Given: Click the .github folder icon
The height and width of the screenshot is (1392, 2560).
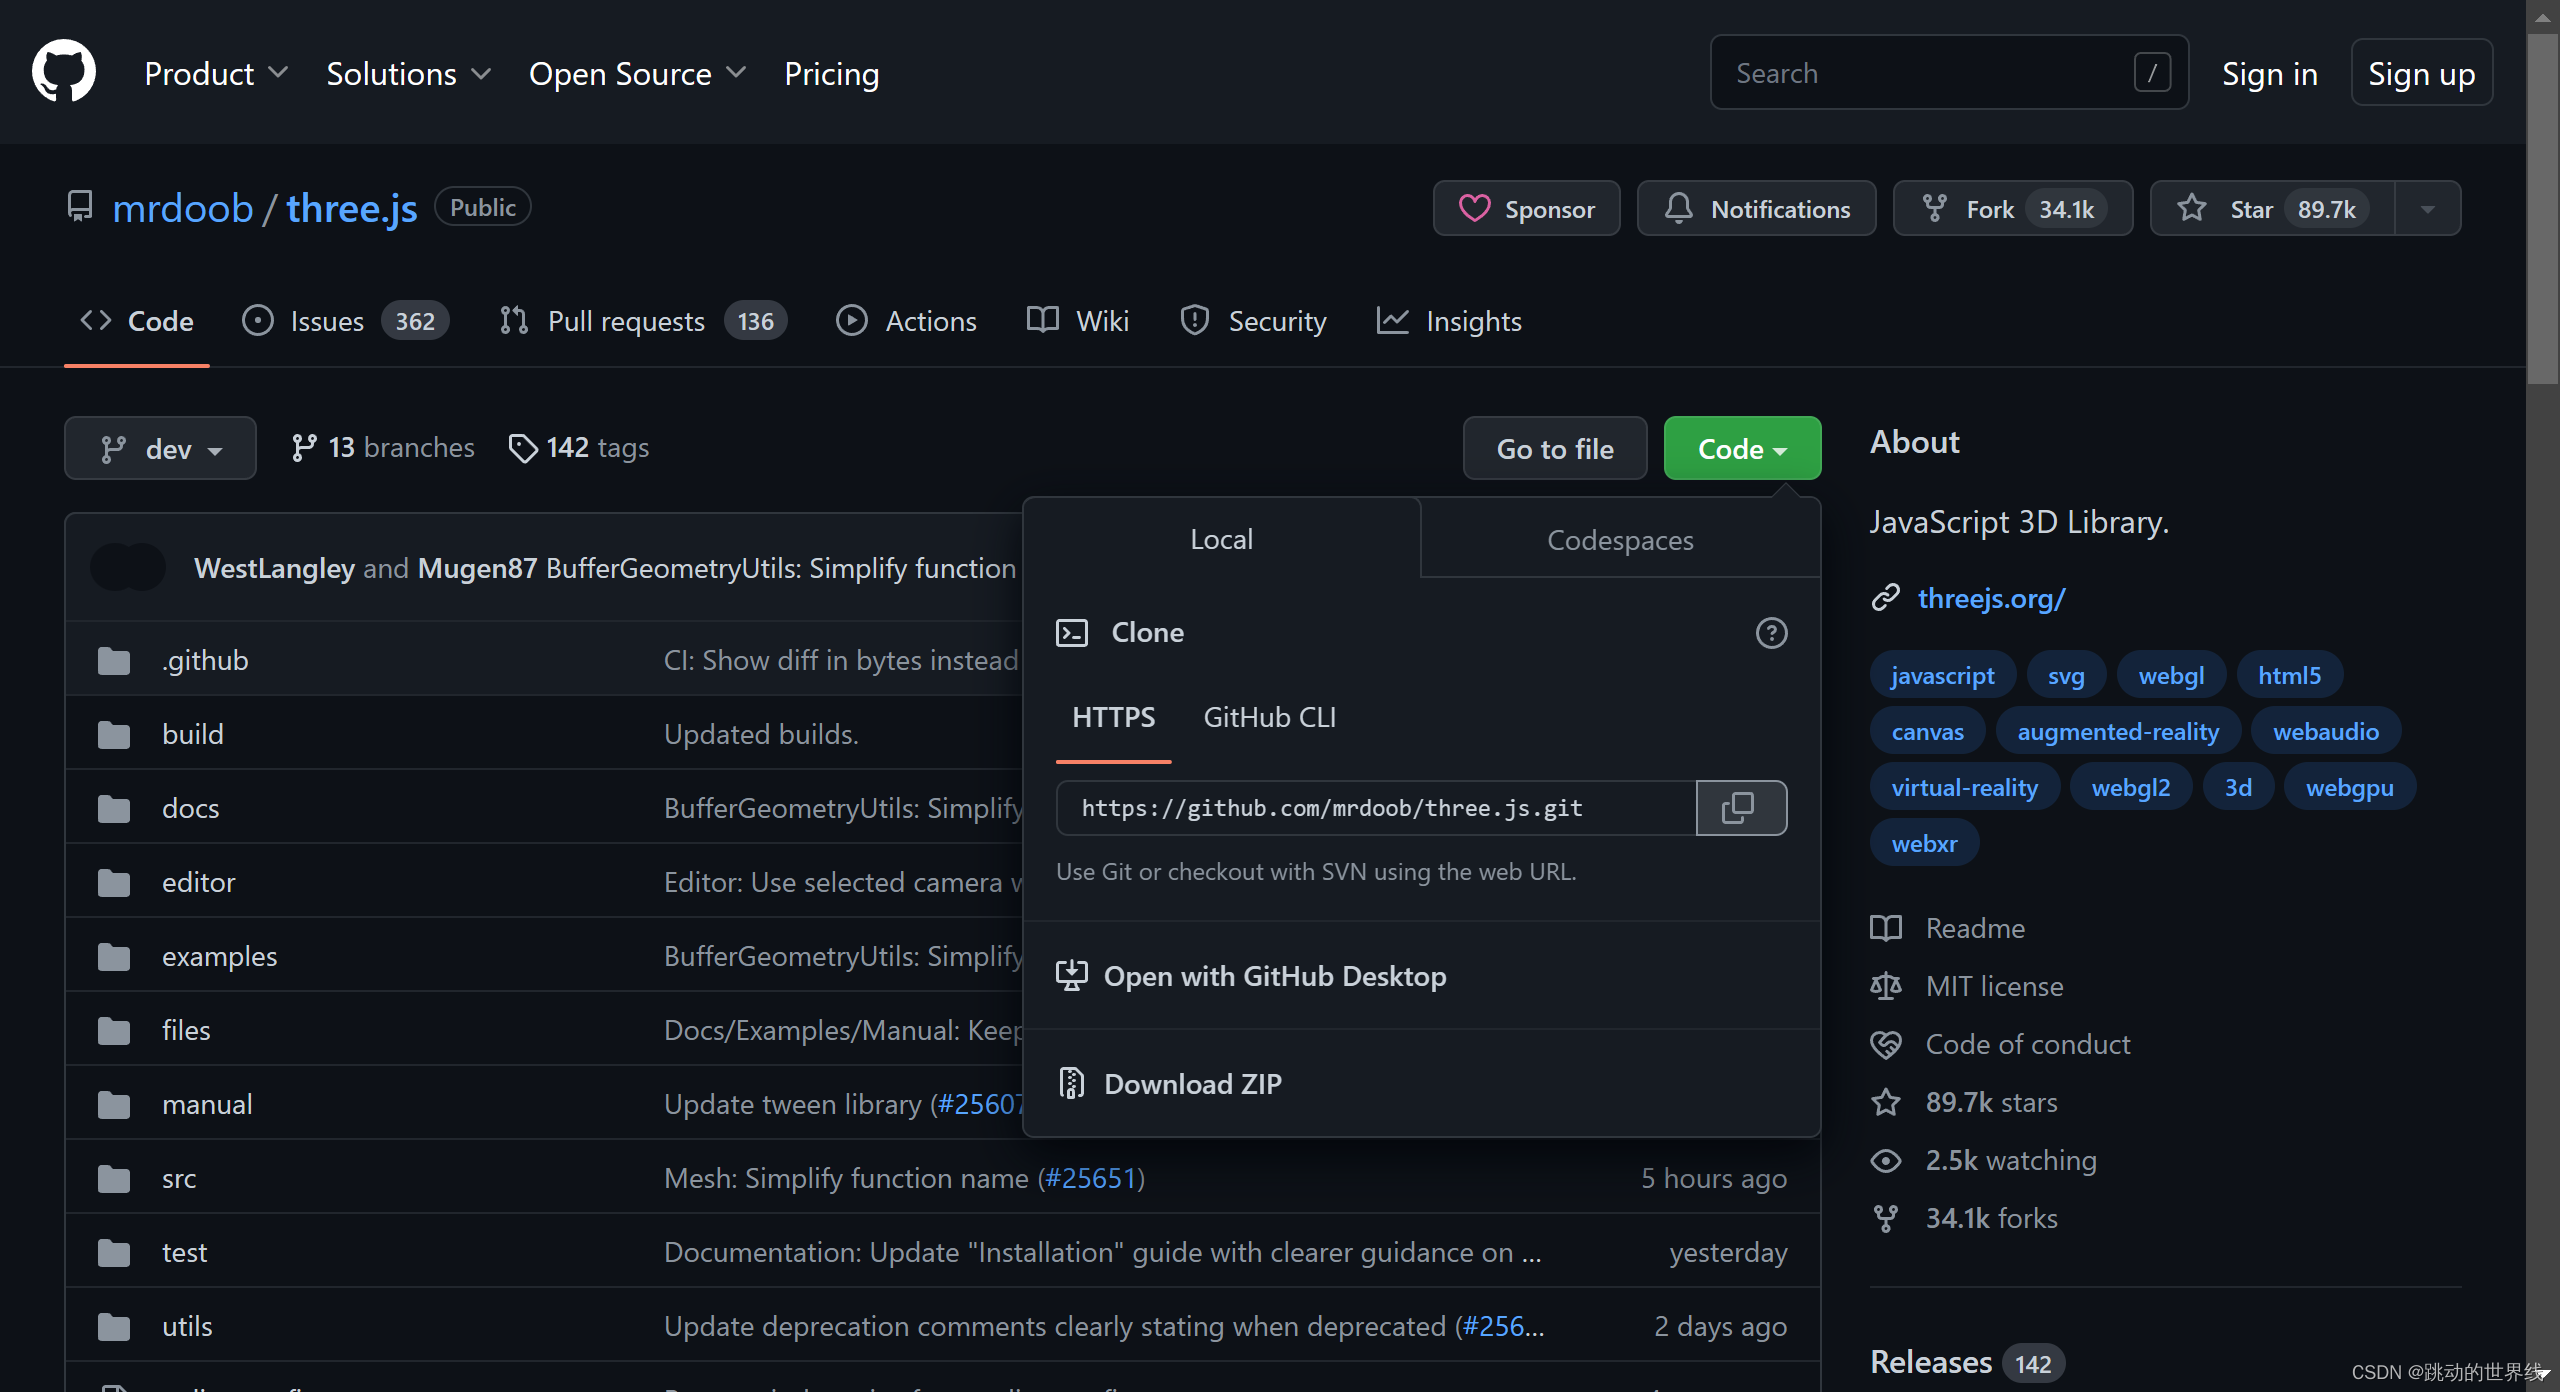Looking at the screenshot, I should point(114,661).
